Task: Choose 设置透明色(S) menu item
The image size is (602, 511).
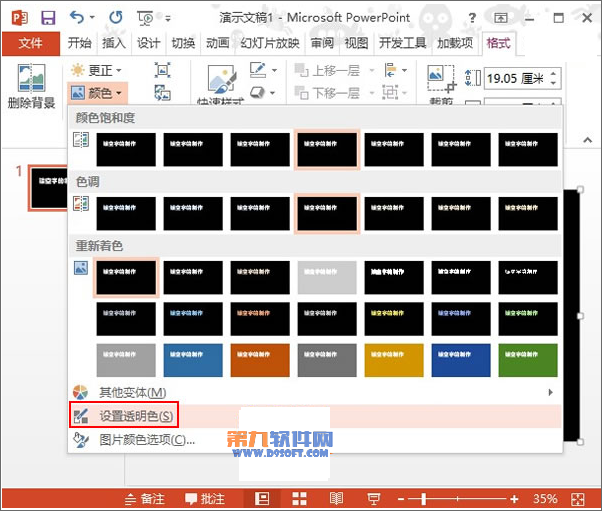Action: click(x=315, y=416)
